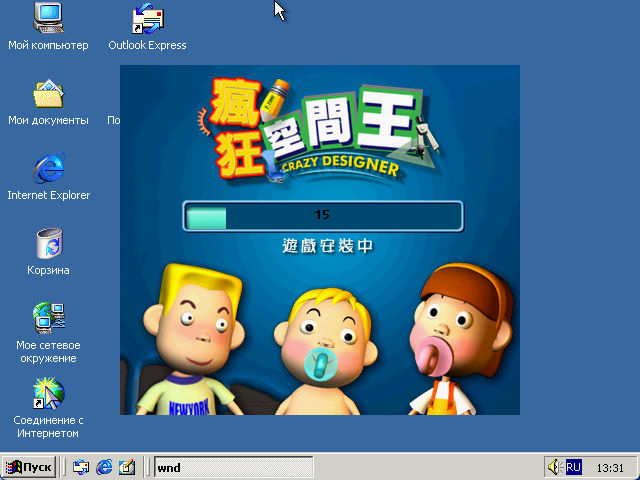This screenshot has height=480, width=640.
Task: Click the baby with blue pacifier
Action: [324, 352]
